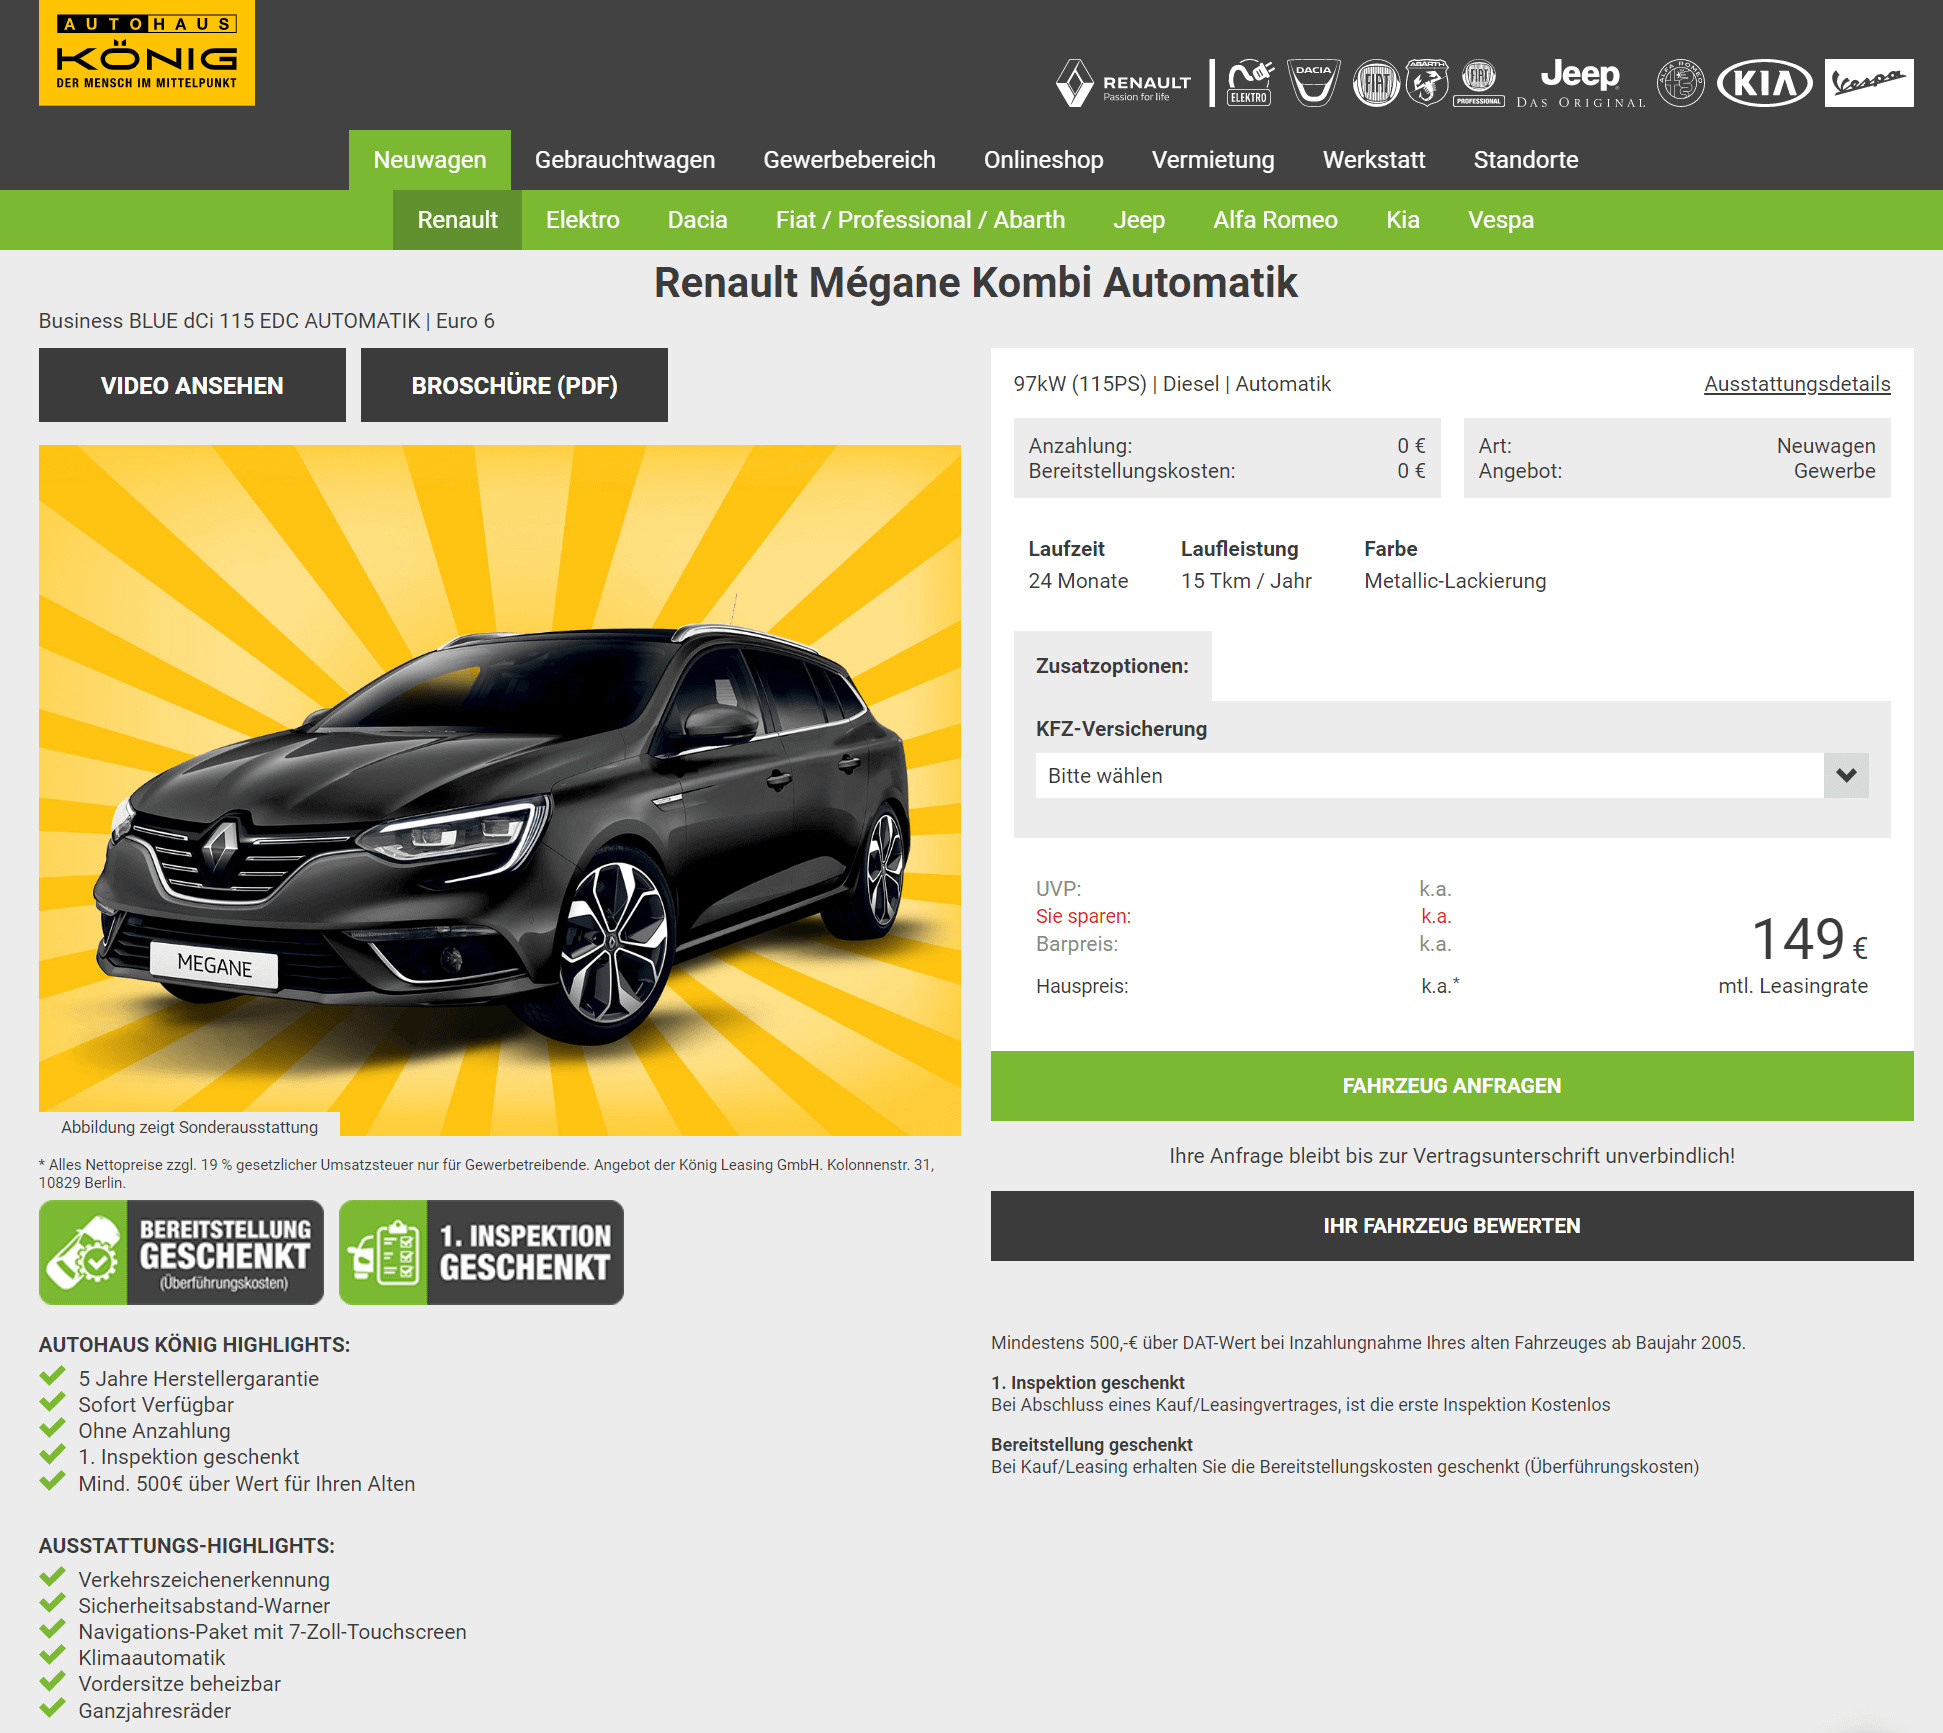This screenshot has height=1733, width=1943.
Task: Click 'Ohne Anzahlung' highlight
Action: [x=155, y=1431]
